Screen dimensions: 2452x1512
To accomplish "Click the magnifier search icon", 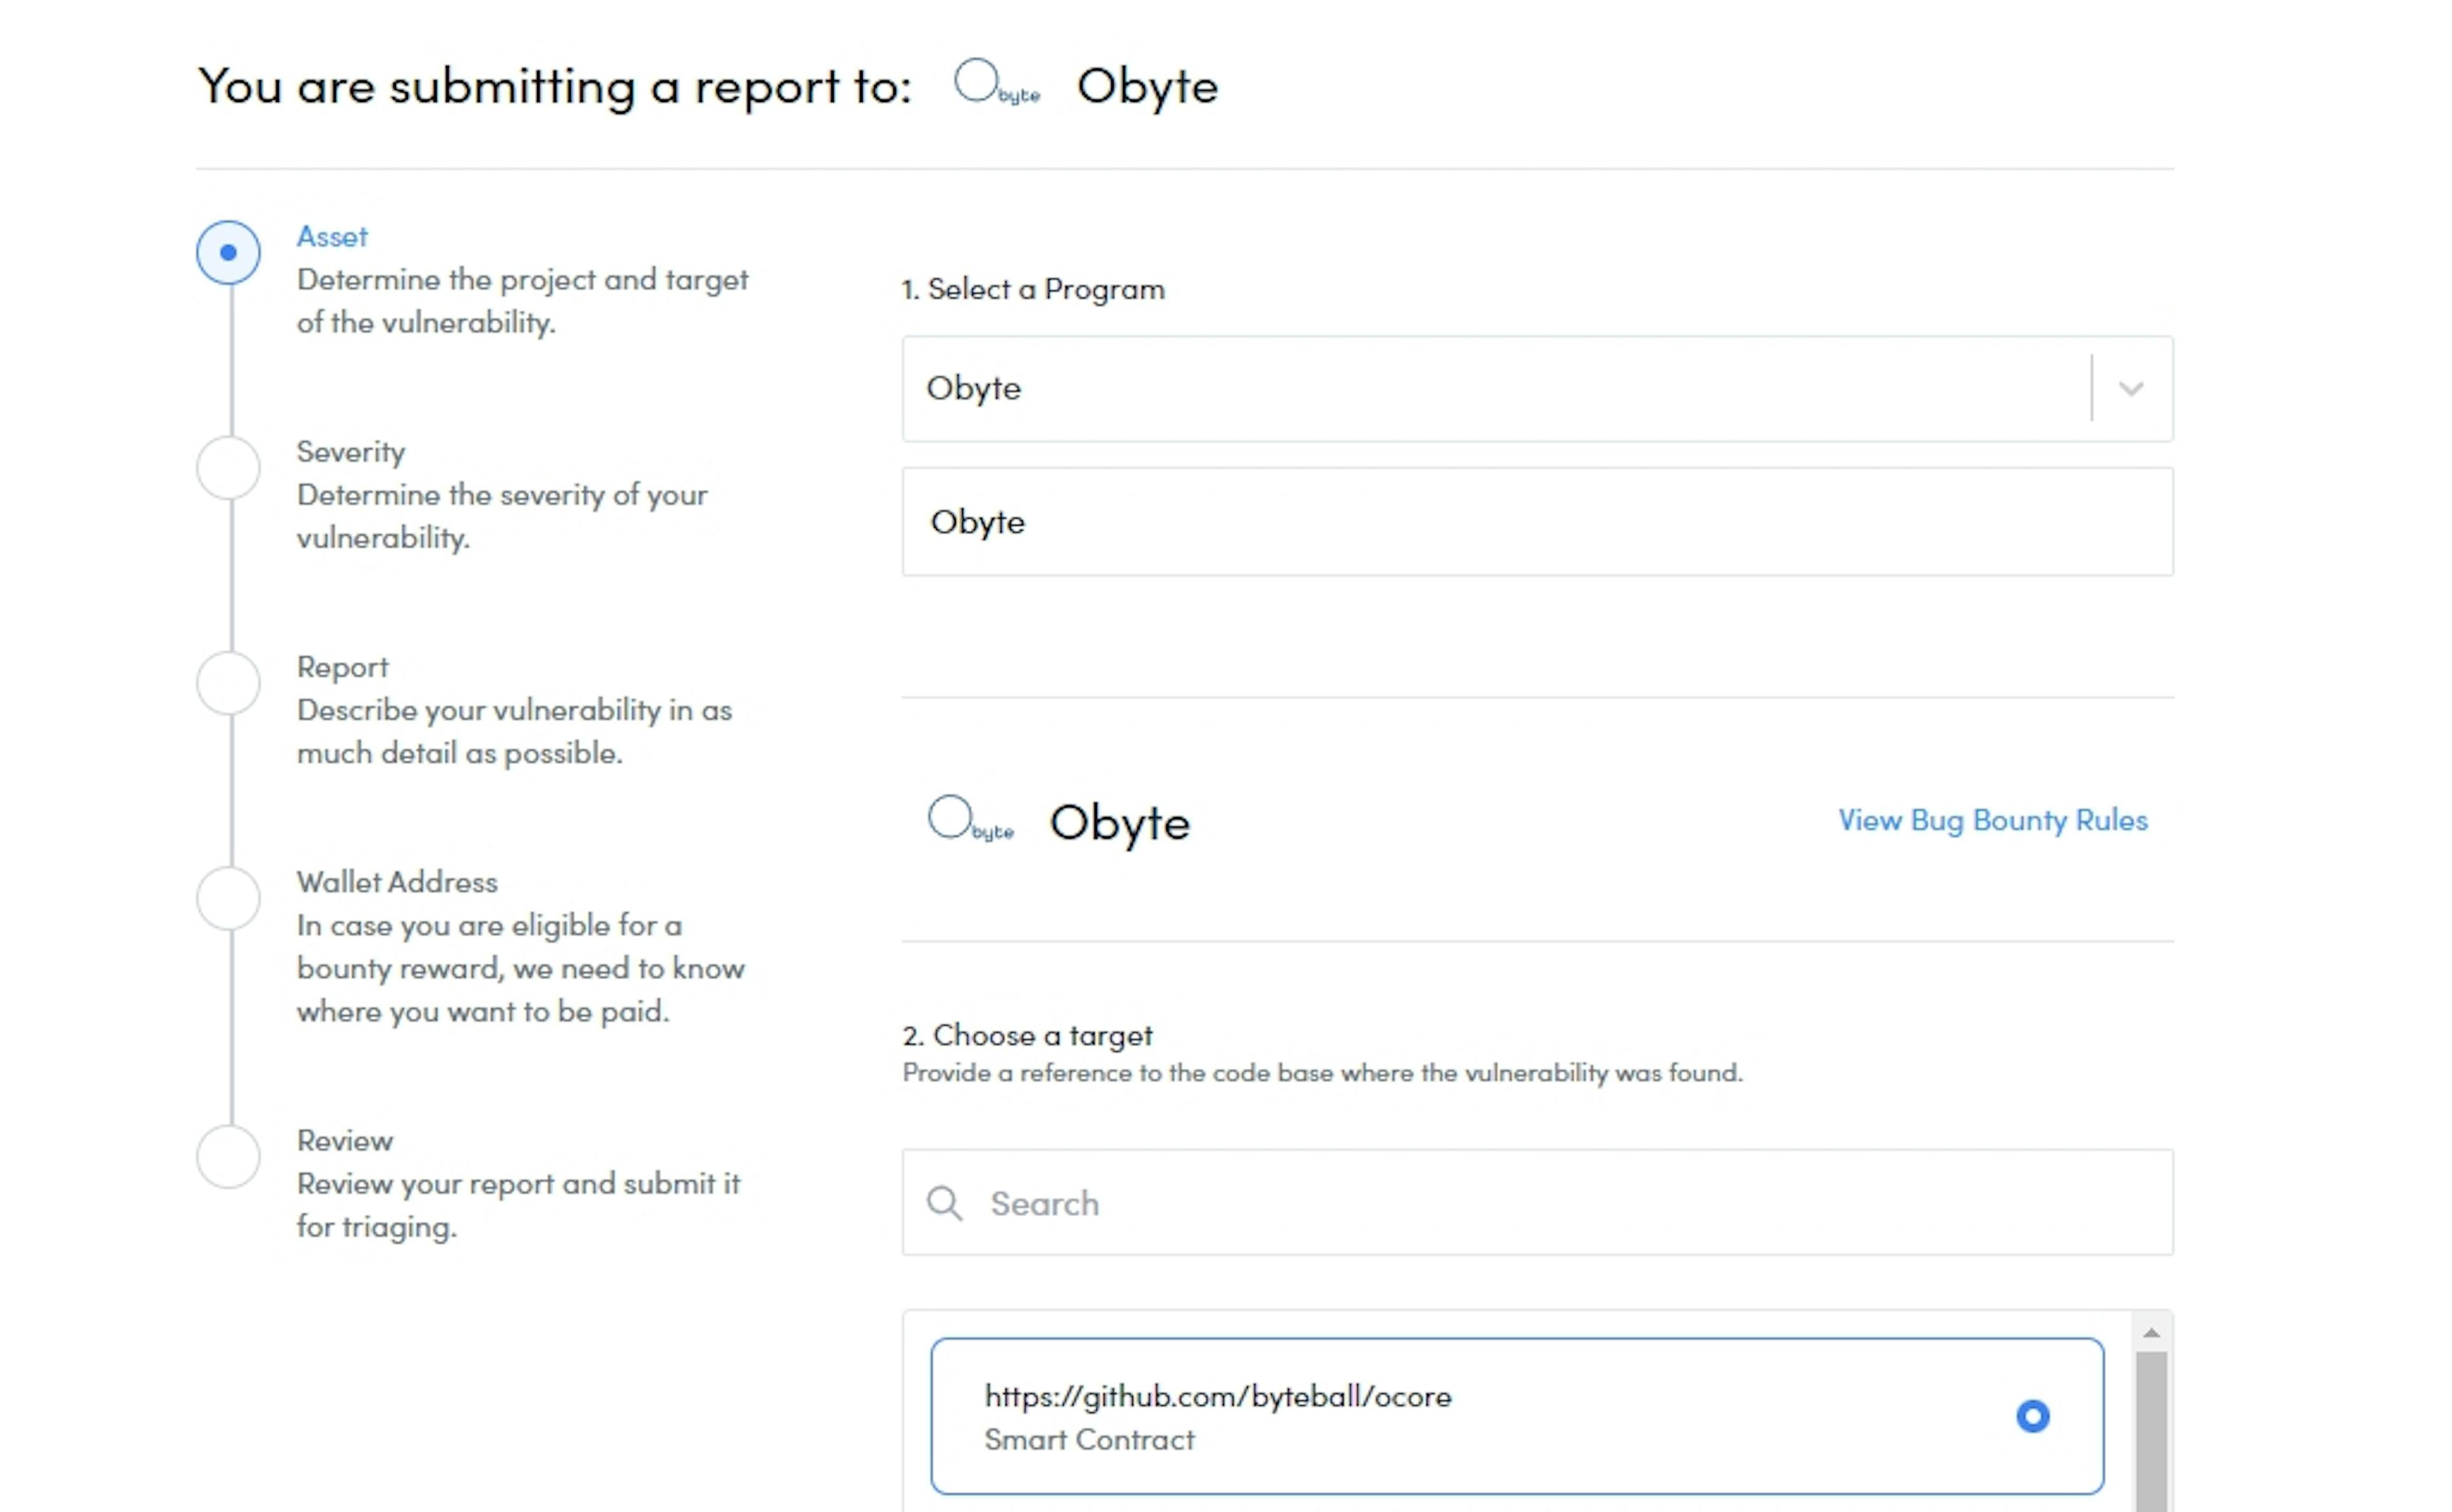I will coord(944,1203).
